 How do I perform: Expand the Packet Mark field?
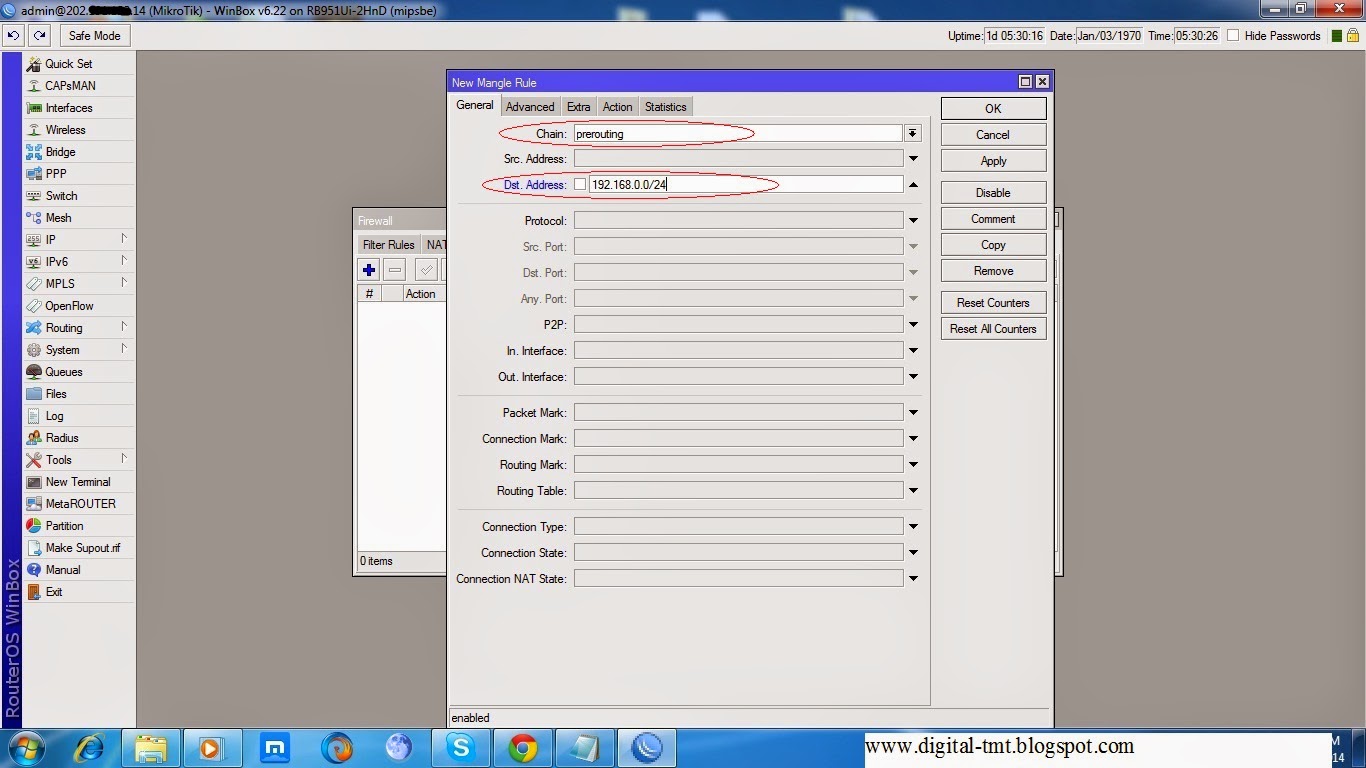[x=913, y=413]
